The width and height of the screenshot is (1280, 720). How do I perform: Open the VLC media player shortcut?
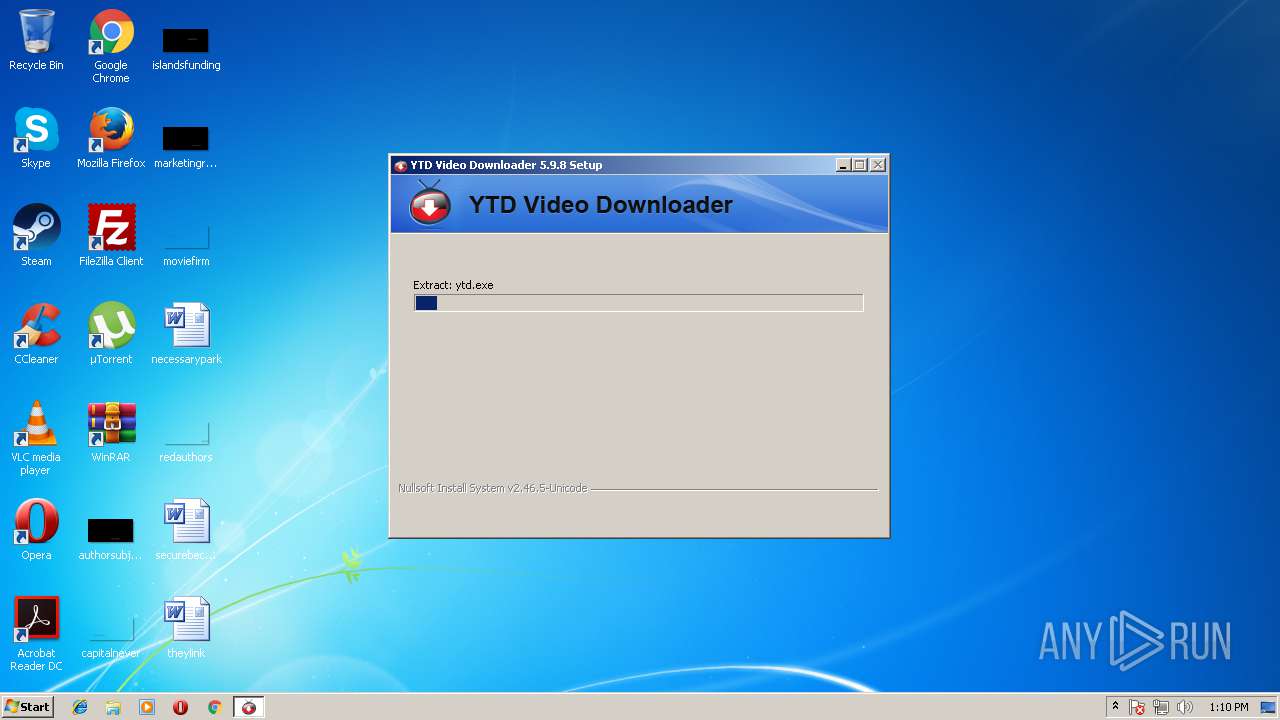(36, 438)
